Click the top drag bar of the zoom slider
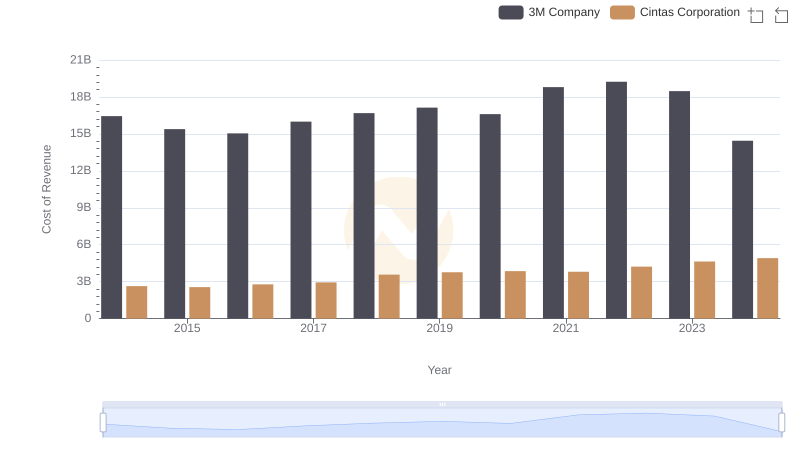The width and height of the screenshot is (800, 461). pos(442,404)
